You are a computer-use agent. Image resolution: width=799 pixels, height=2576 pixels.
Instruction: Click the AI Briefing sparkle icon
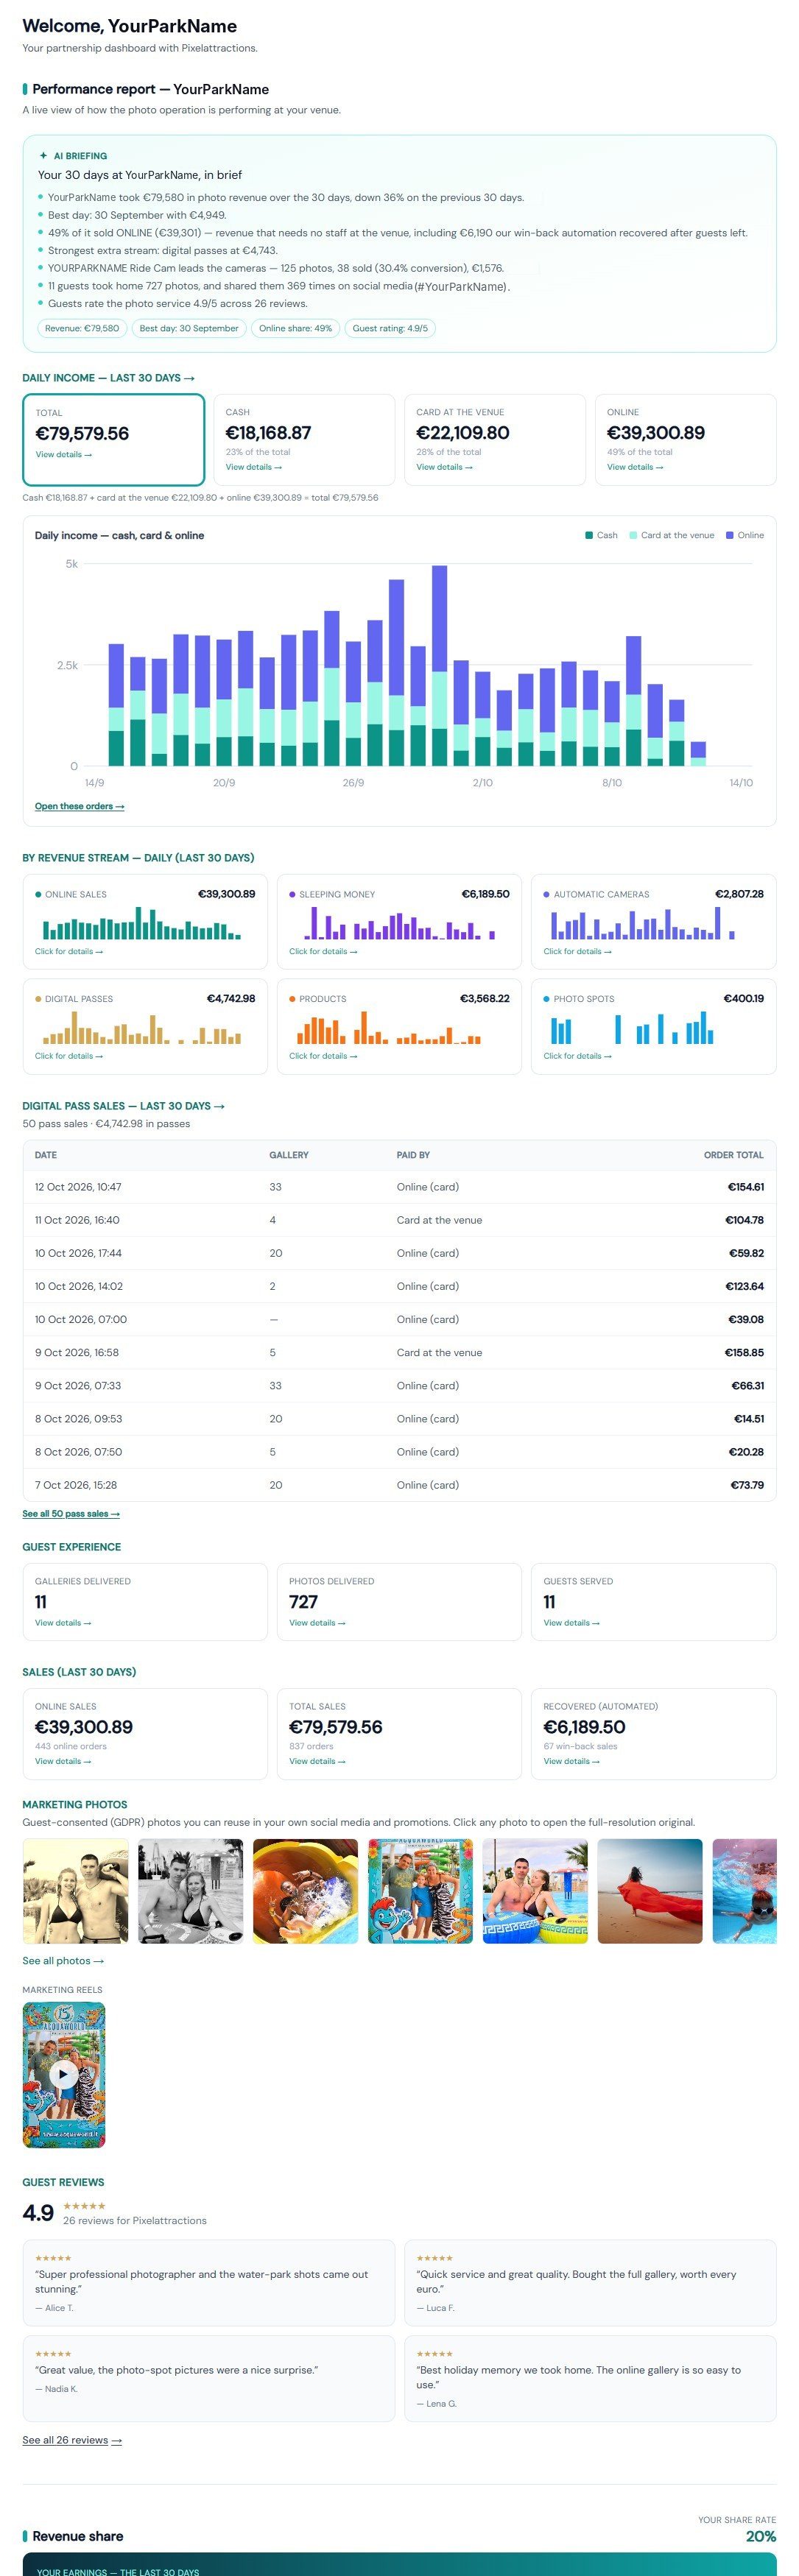pos(43,156)
